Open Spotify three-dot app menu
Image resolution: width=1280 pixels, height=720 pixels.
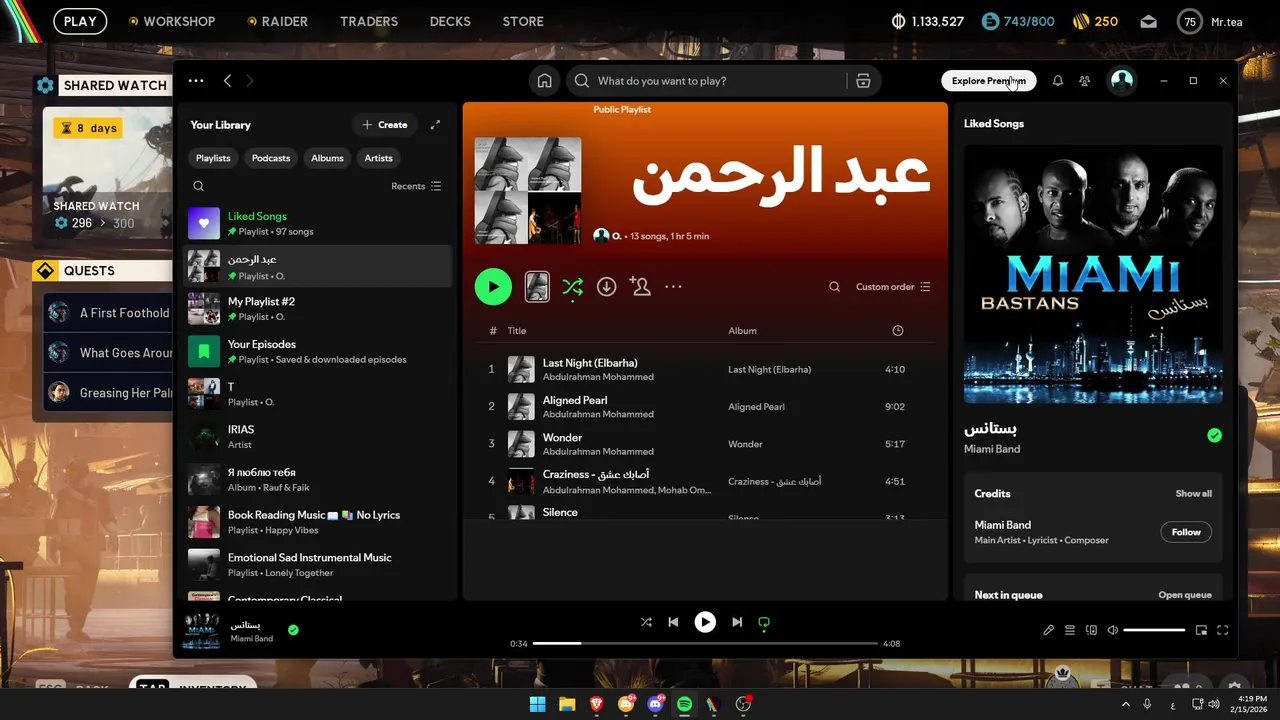click(x=196, y=81)
